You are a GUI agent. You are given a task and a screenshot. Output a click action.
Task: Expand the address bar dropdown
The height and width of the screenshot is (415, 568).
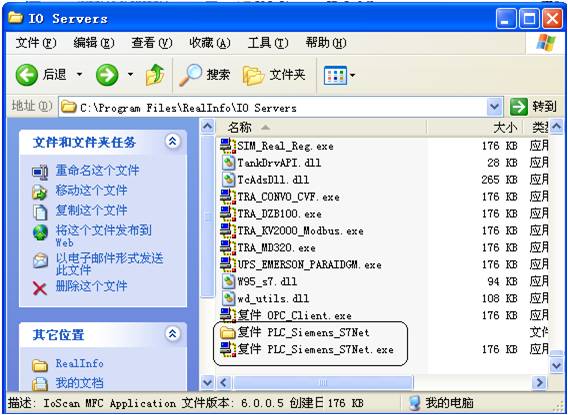point(494,107)
